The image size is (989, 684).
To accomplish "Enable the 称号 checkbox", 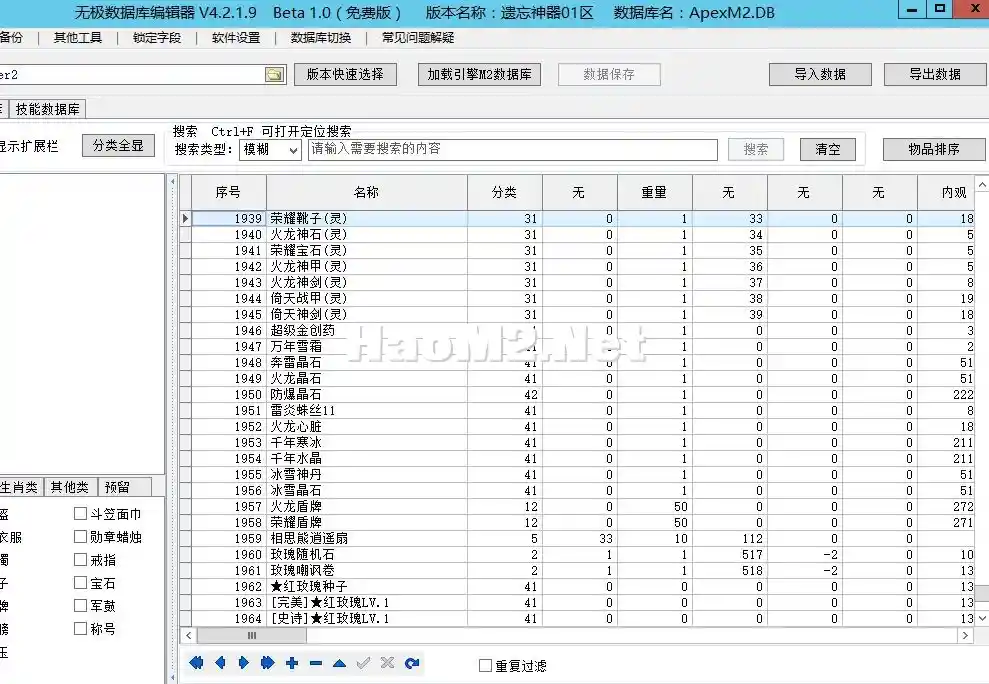I will pos(80,628).
